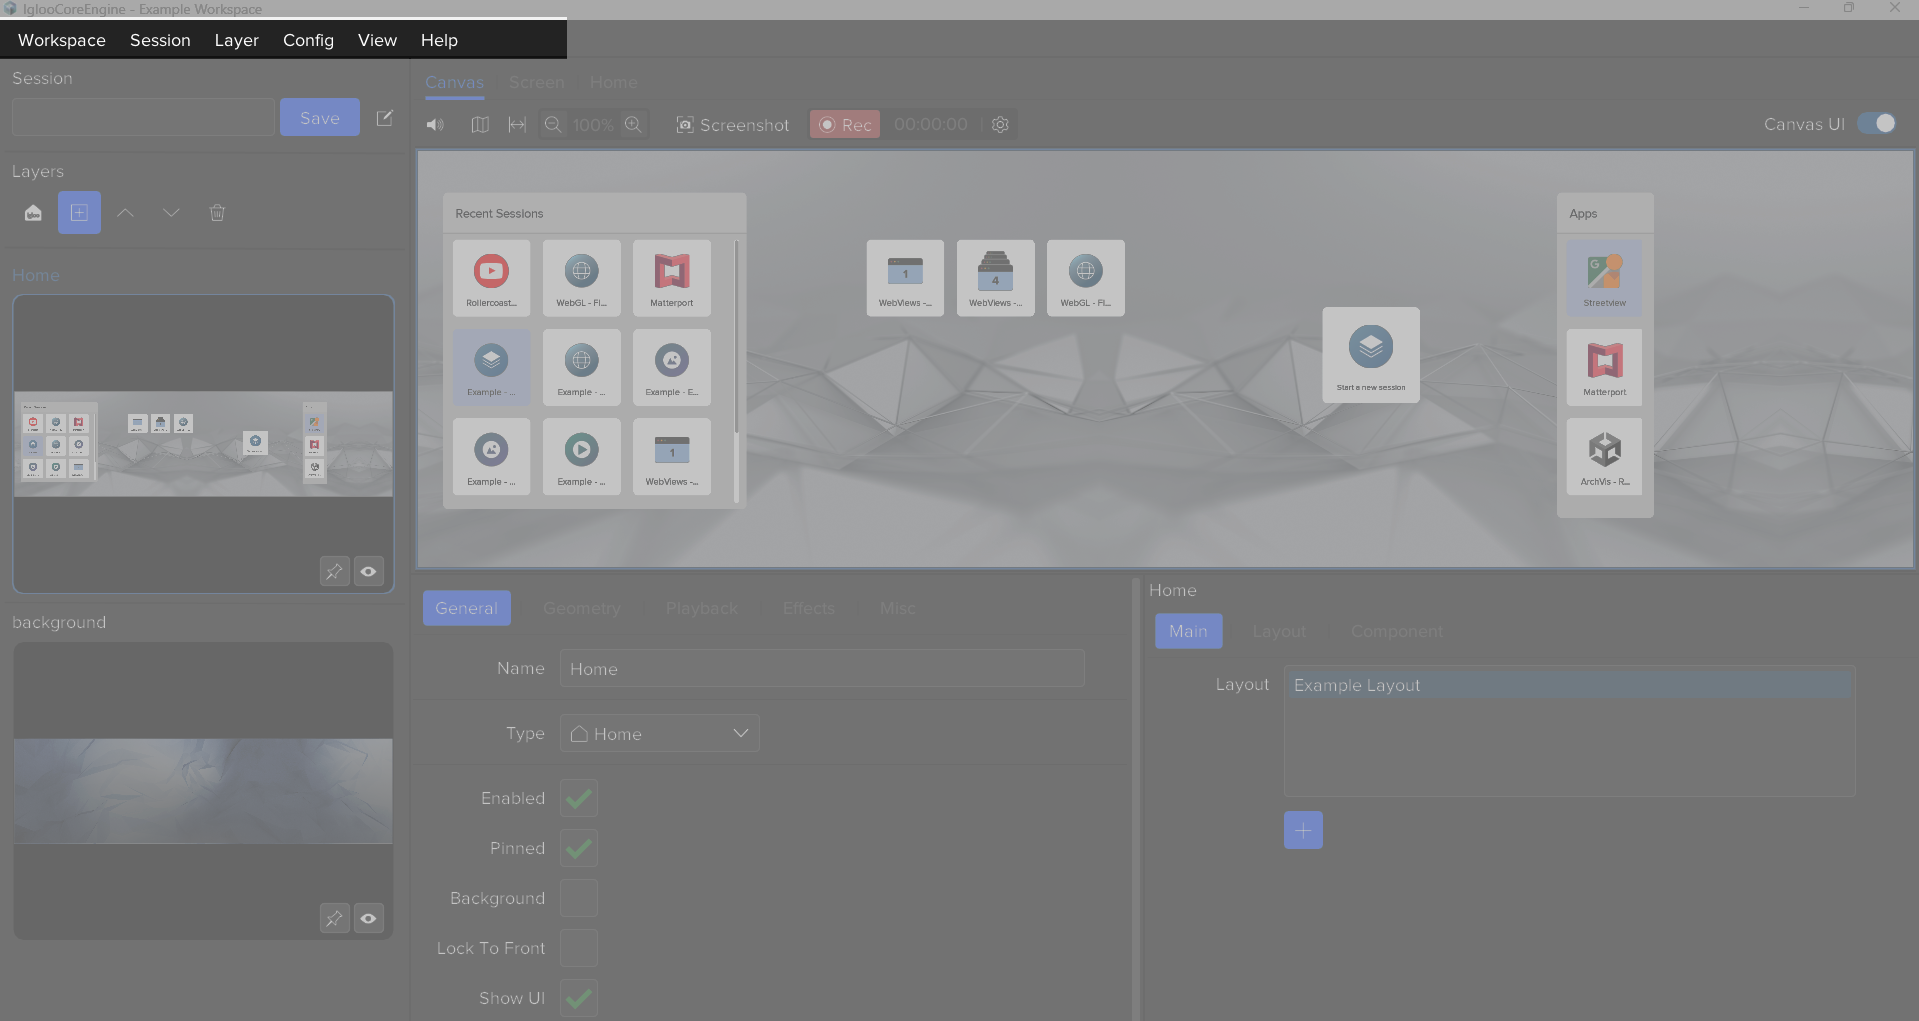This screenshot has height=1021, width=1919.
Task: Click the edit session name icon
Action: [384, 118]
